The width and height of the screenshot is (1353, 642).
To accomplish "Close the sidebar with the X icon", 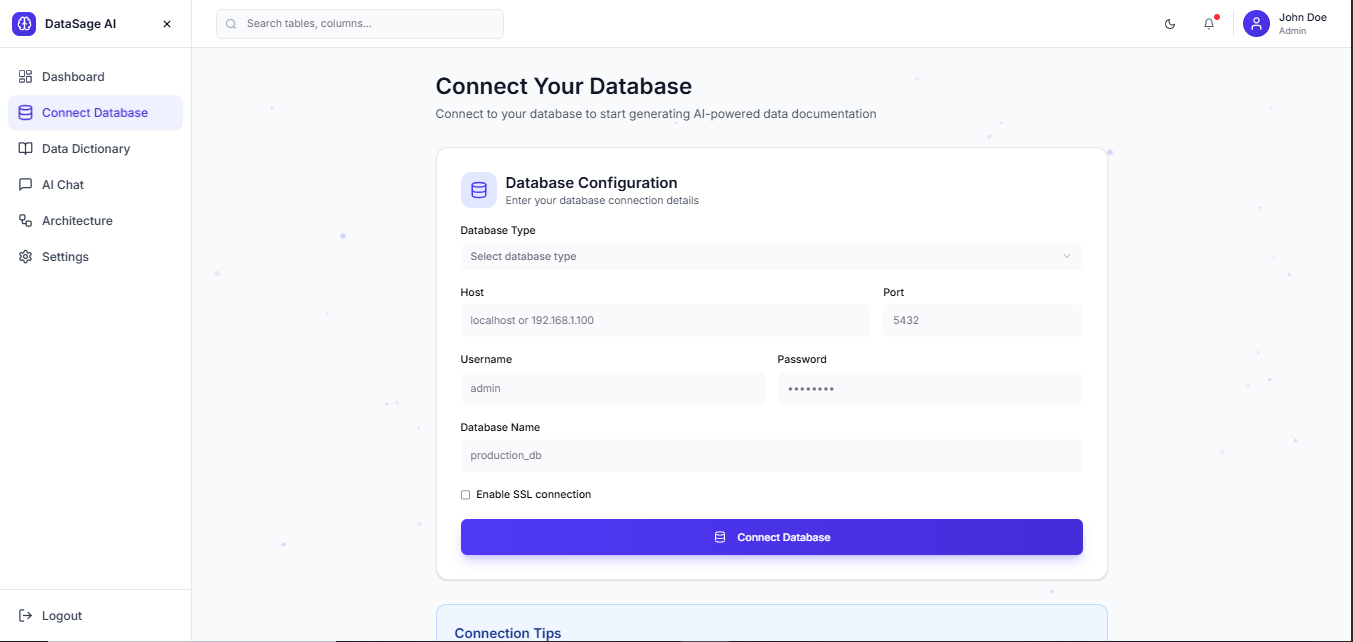I will 167,24.
